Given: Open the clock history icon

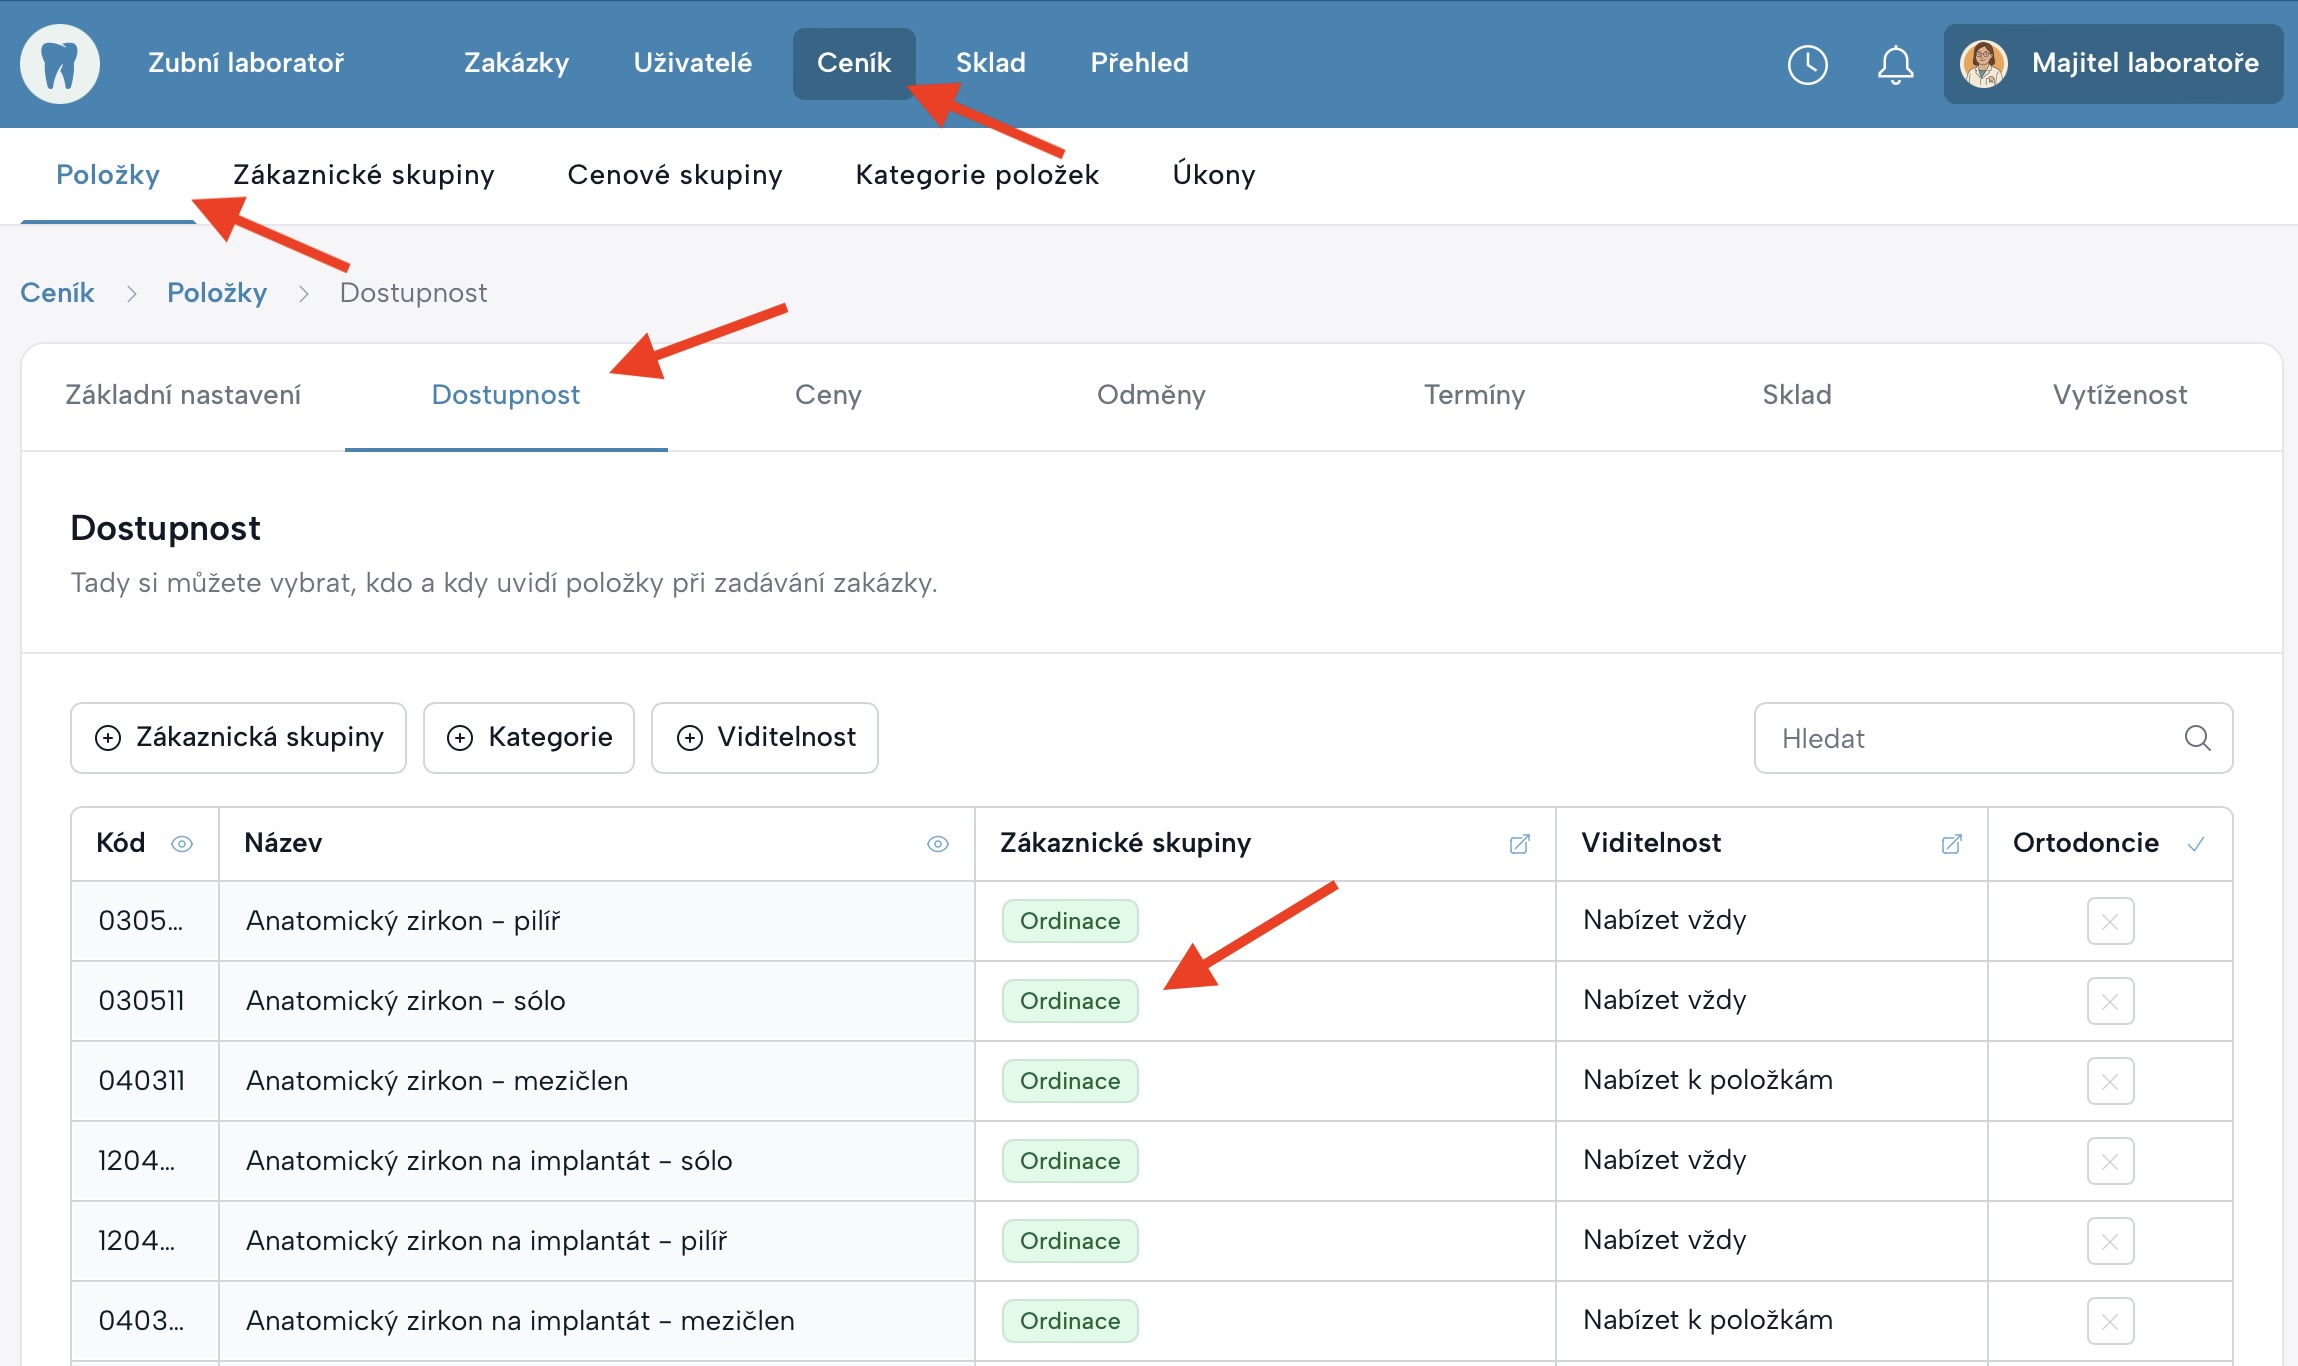Looking at the screenshot, I should coord(1807,65).
